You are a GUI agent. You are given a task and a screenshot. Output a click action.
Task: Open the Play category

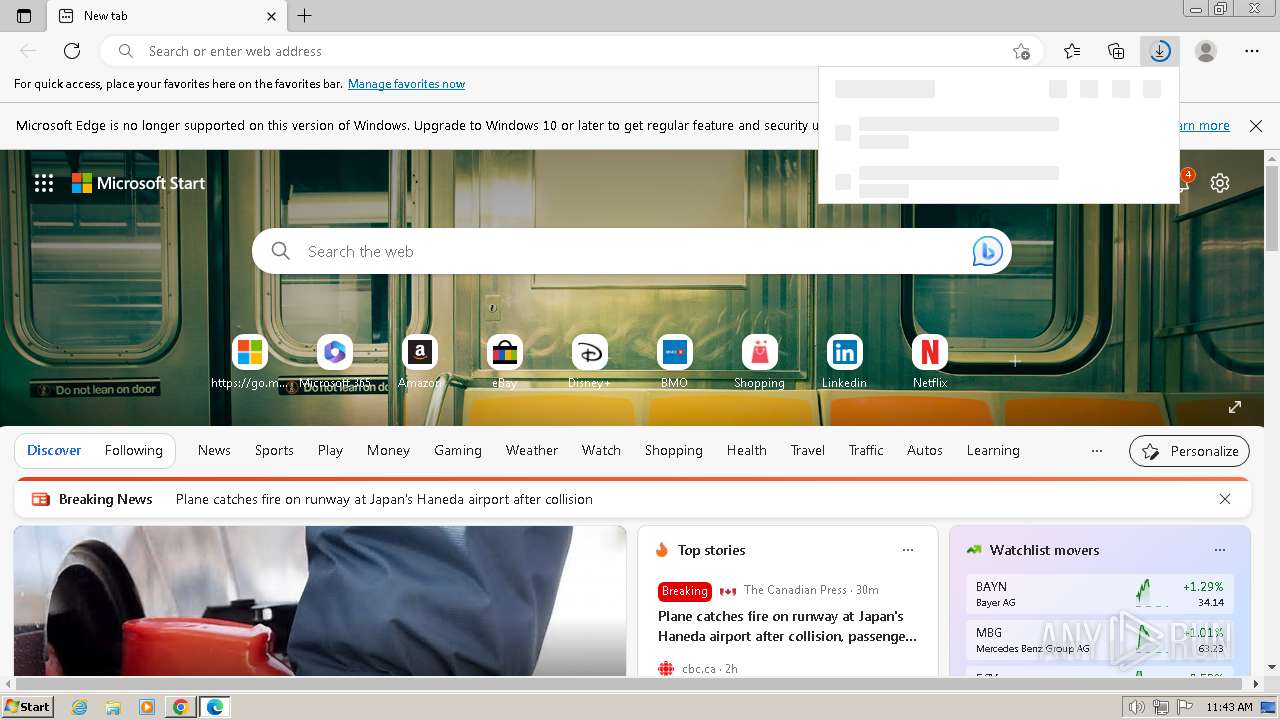point(330,450)
